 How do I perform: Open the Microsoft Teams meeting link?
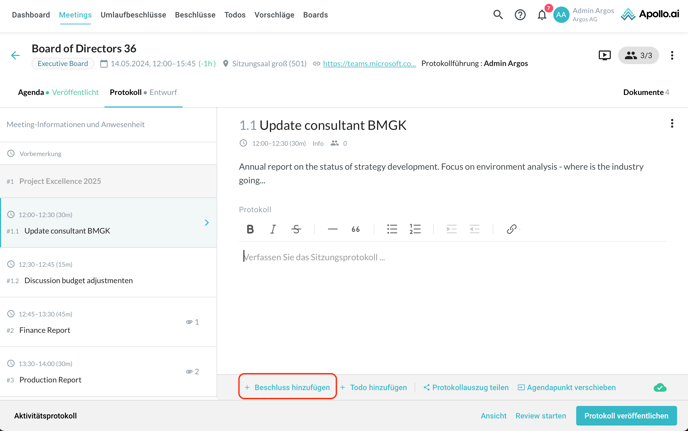pos(369,63)
